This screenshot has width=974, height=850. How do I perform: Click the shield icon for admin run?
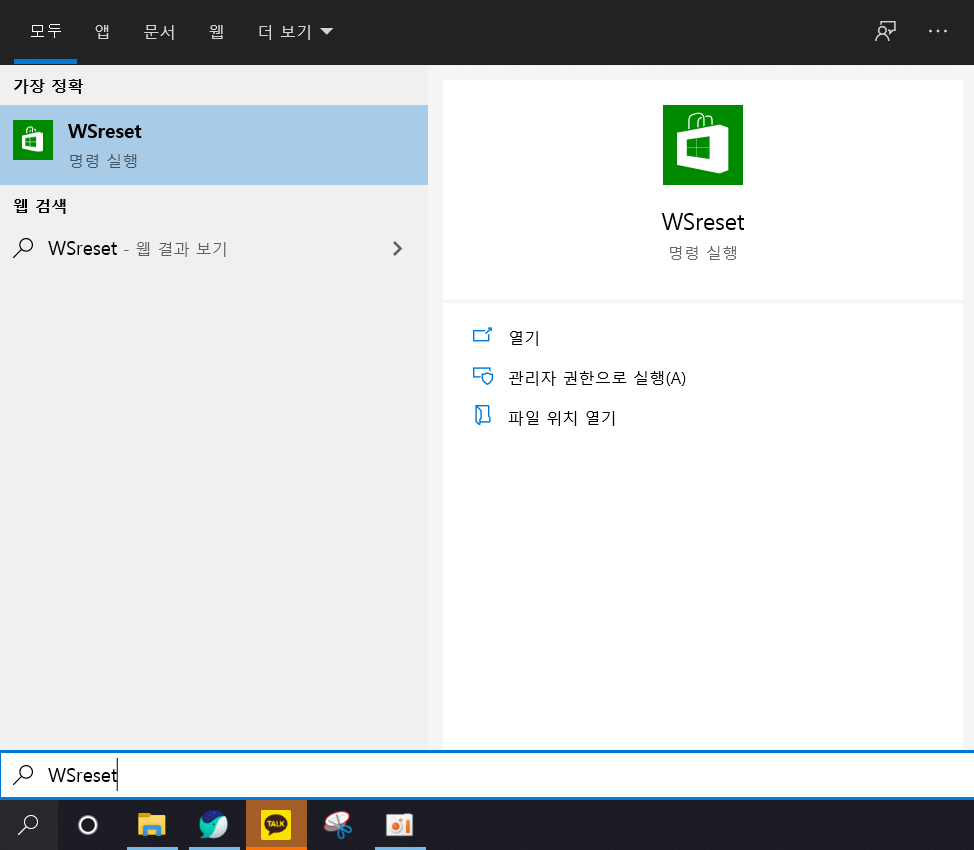(x=483, y=376)
